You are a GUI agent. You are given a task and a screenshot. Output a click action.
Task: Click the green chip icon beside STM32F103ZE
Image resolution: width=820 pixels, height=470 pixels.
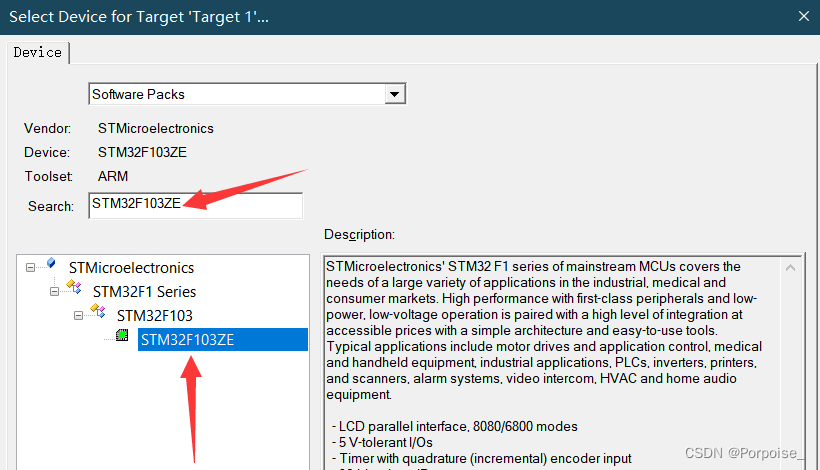click(122, 335)
